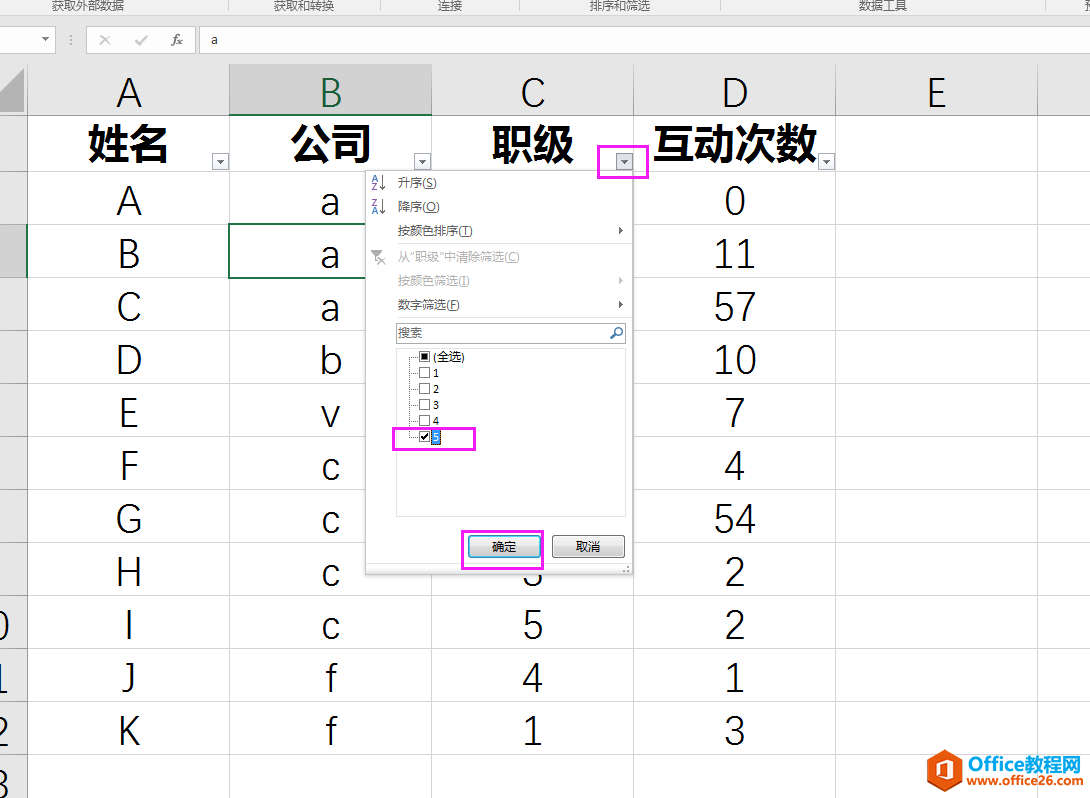Check the filter value 1 checkbox
The height and width of the screenshot is (798, 1090).
424,373
